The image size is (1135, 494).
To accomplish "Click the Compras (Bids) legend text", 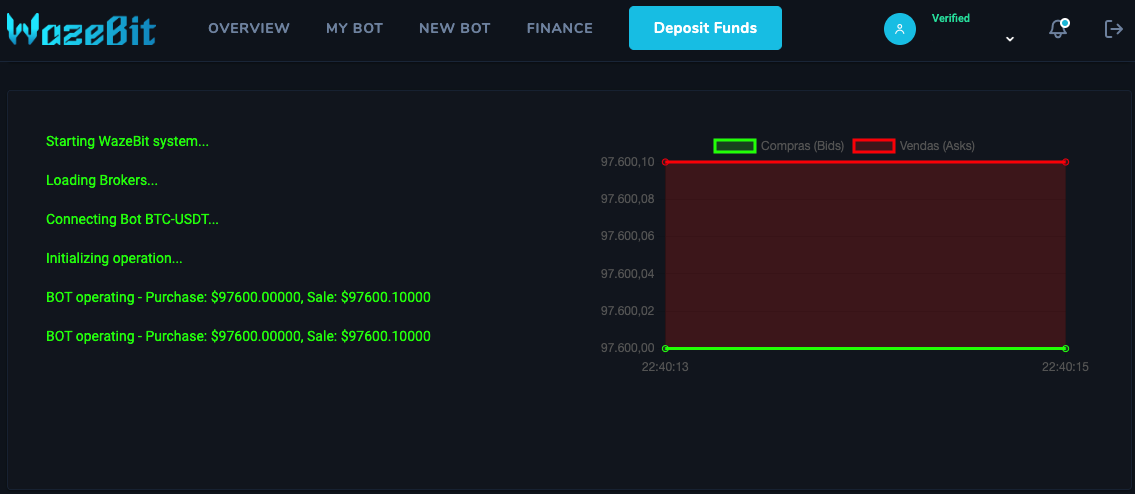I will pos(803,146).
